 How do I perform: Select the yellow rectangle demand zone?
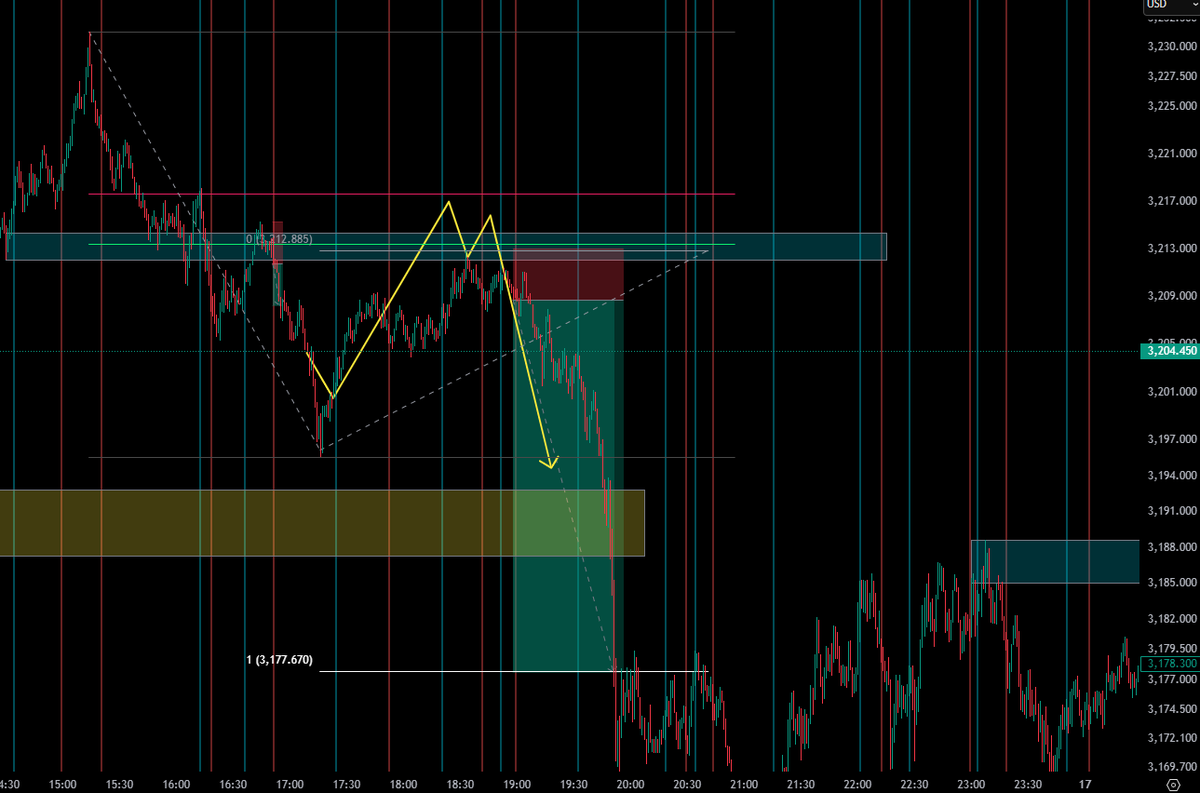(x=322, y=522)
